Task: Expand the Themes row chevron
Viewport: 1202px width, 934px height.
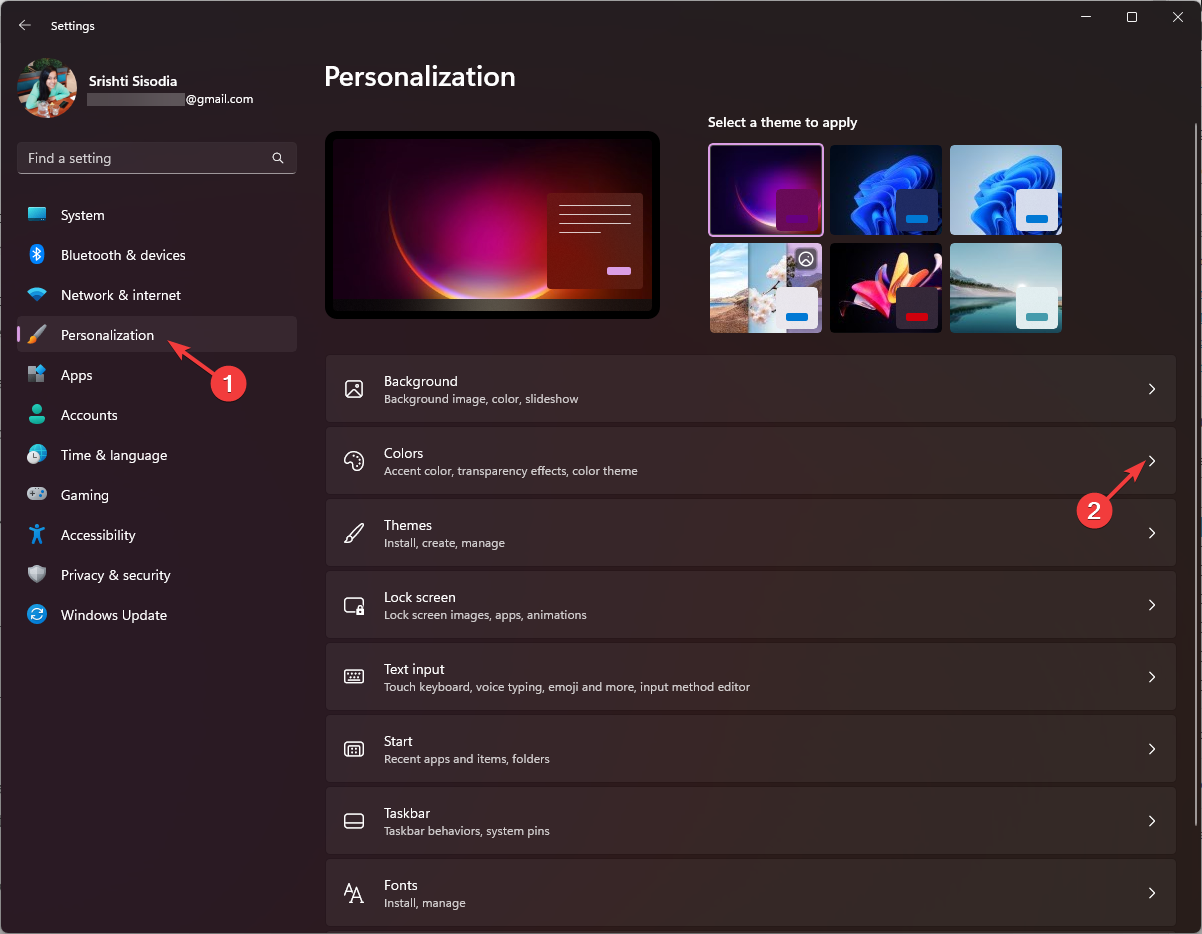Action: (x=1151, y=533)
